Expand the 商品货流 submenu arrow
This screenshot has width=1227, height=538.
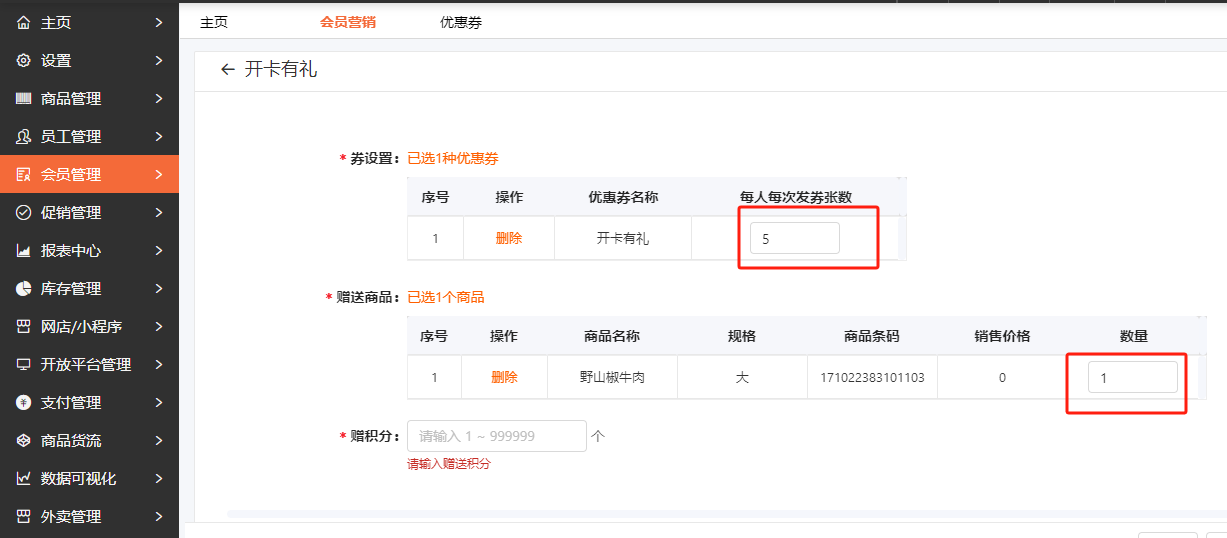pos(159,441)
